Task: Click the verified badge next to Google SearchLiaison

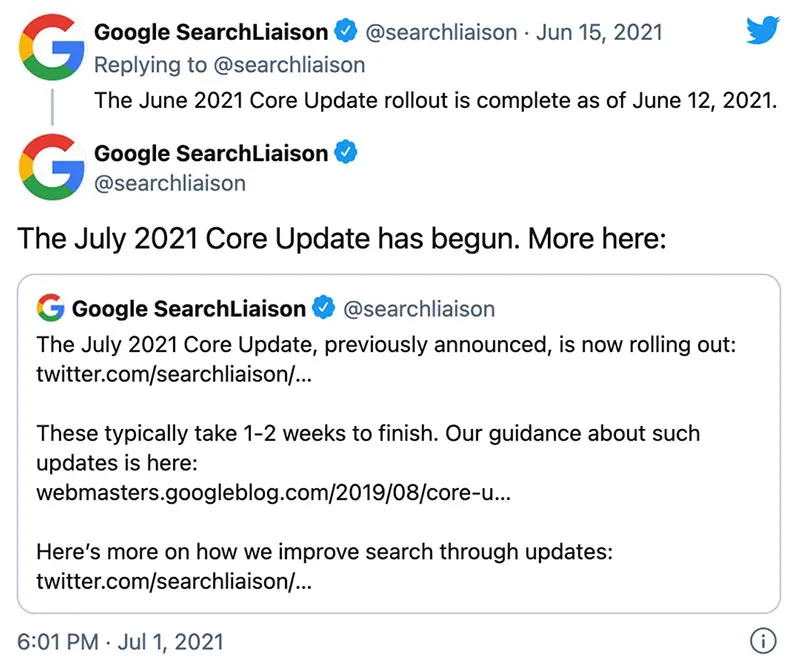Action: (x=346, y=31)
